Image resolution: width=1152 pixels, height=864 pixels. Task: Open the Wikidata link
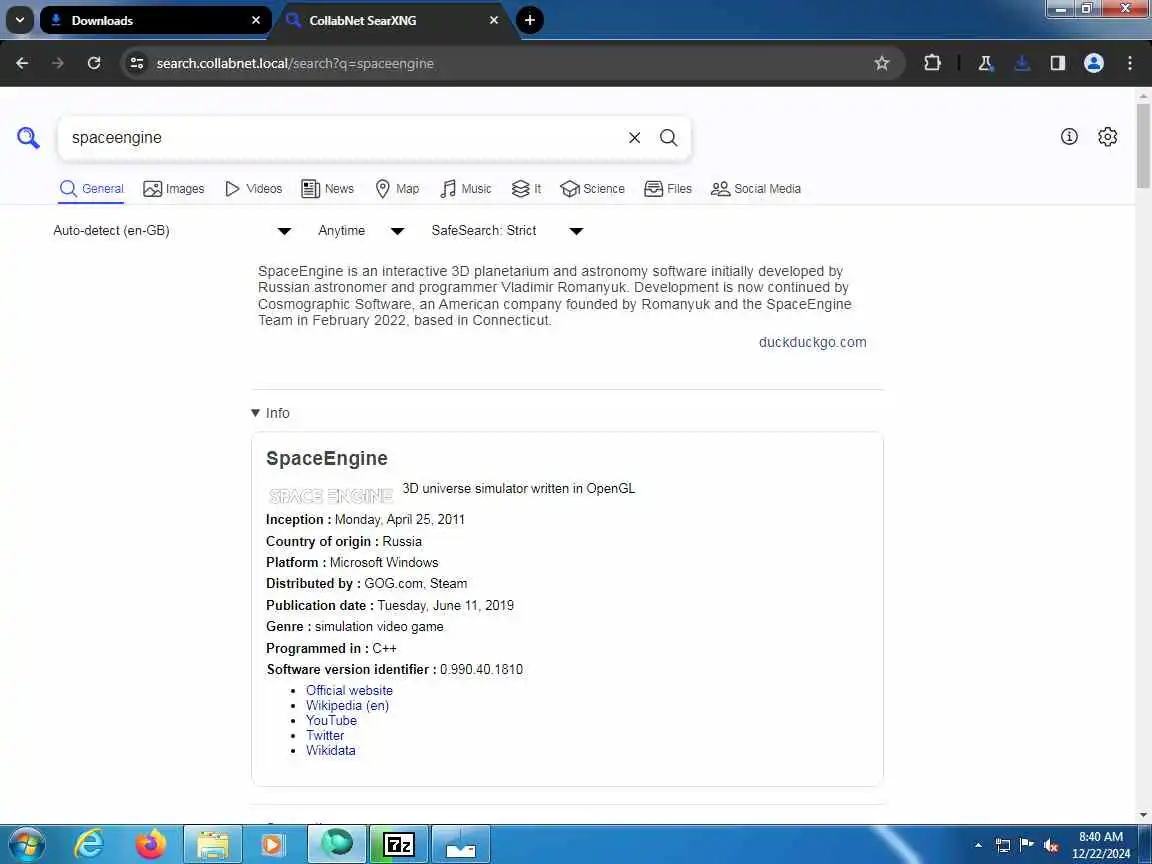point(331,750)
